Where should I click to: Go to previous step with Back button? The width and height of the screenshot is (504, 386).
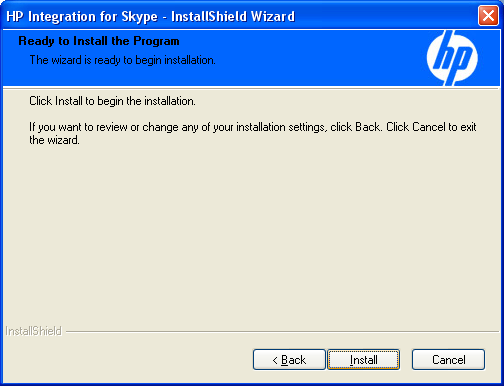tap(289, 360)
